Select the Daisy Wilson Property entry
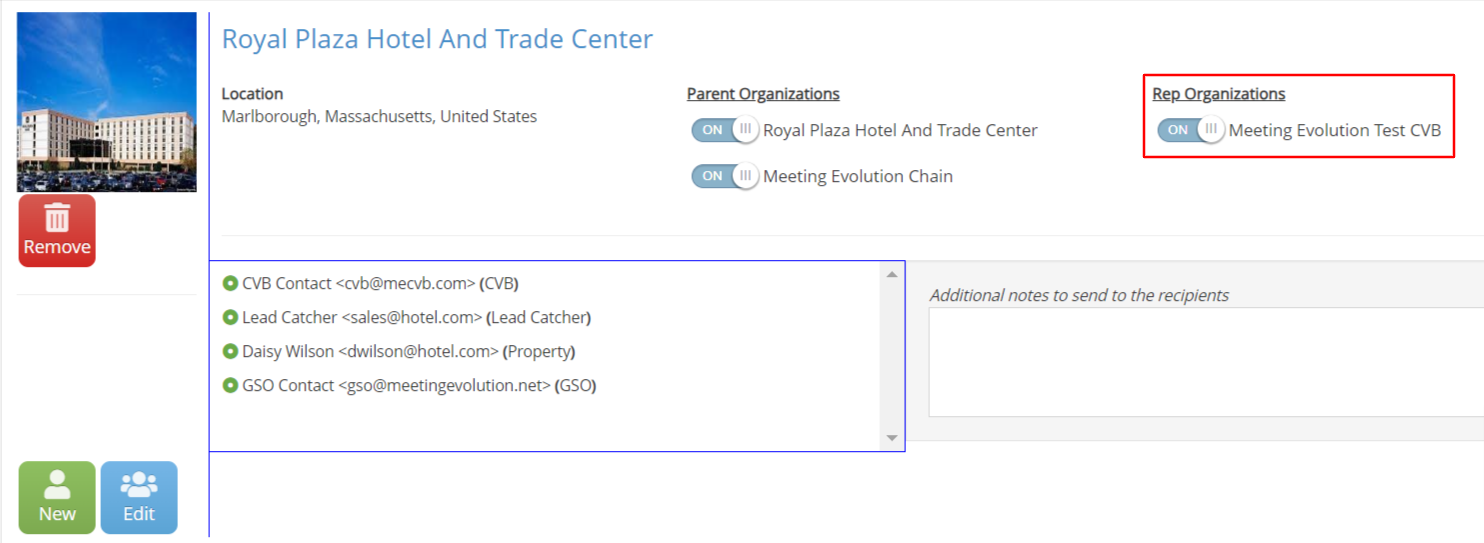This screenshot has height=543, width=1484. point(408,352)
